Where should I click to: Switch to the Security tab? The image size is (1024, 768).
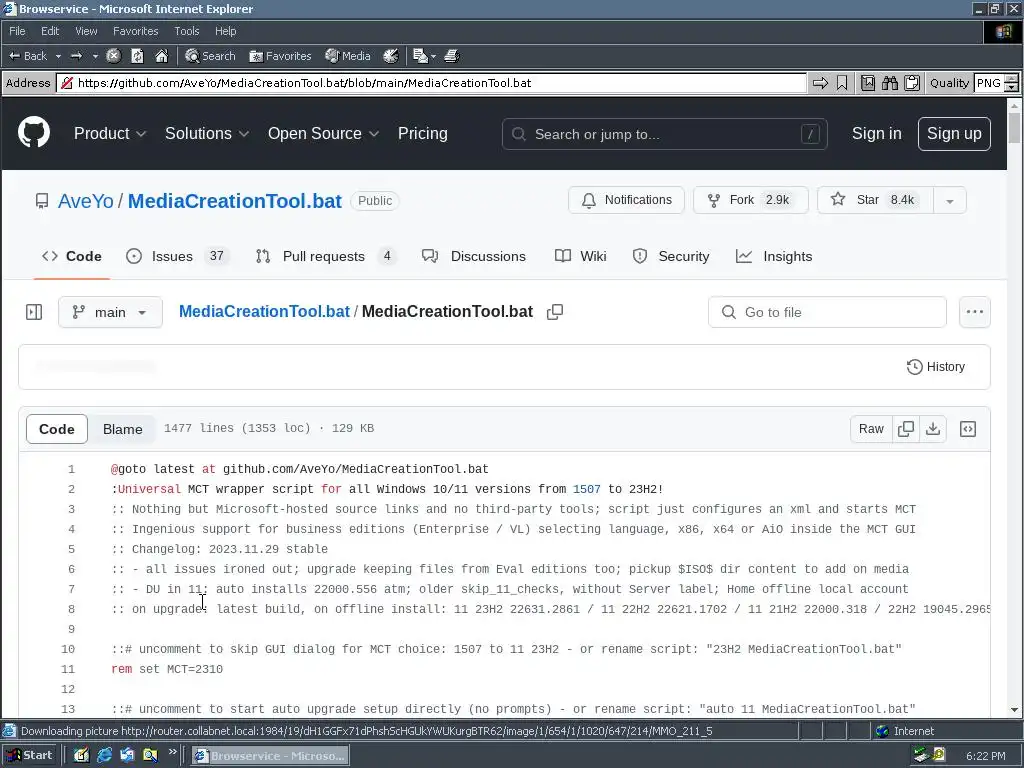coord(671,256)
